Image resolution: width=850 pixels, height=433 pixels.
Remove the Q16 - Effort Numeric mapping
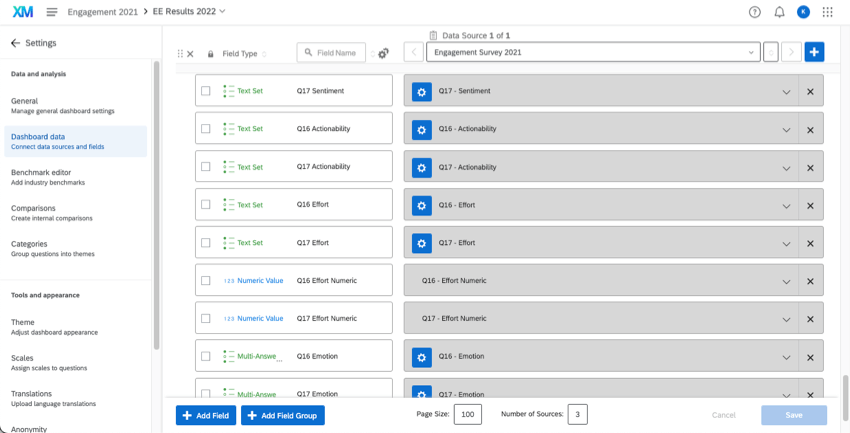point(810,281)
